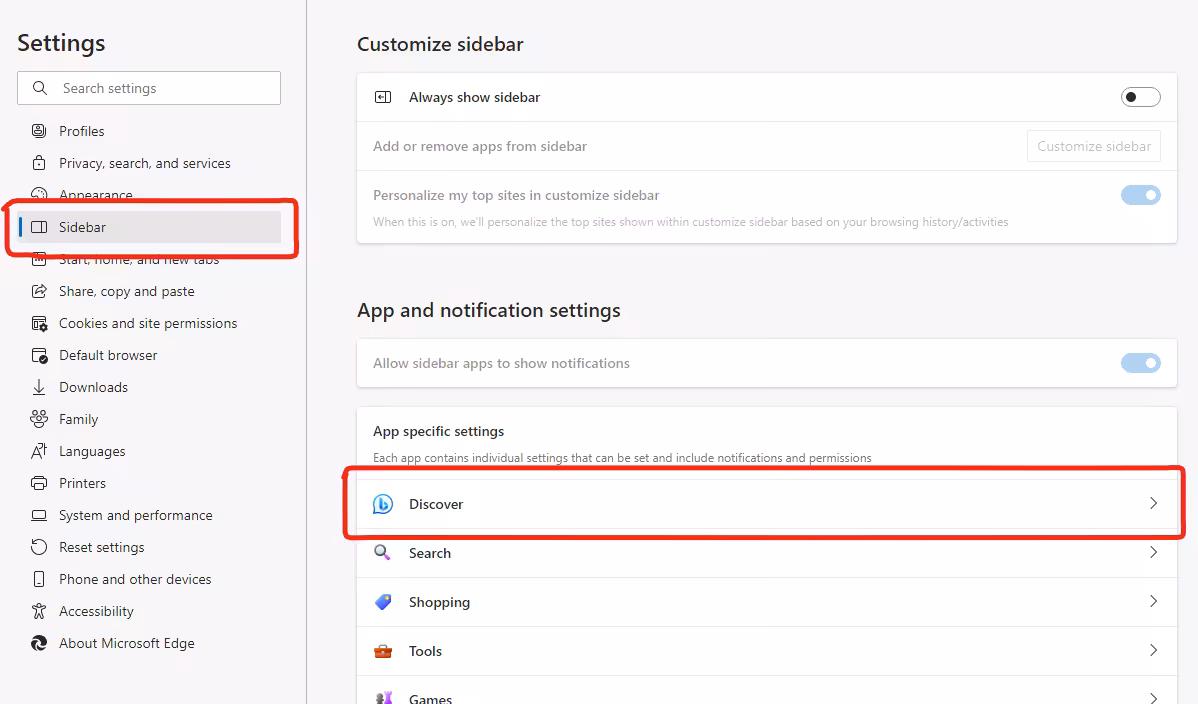Click the Cookies and site permissions icon
This screenshot has width=1198, height=704.
[39, 323]
